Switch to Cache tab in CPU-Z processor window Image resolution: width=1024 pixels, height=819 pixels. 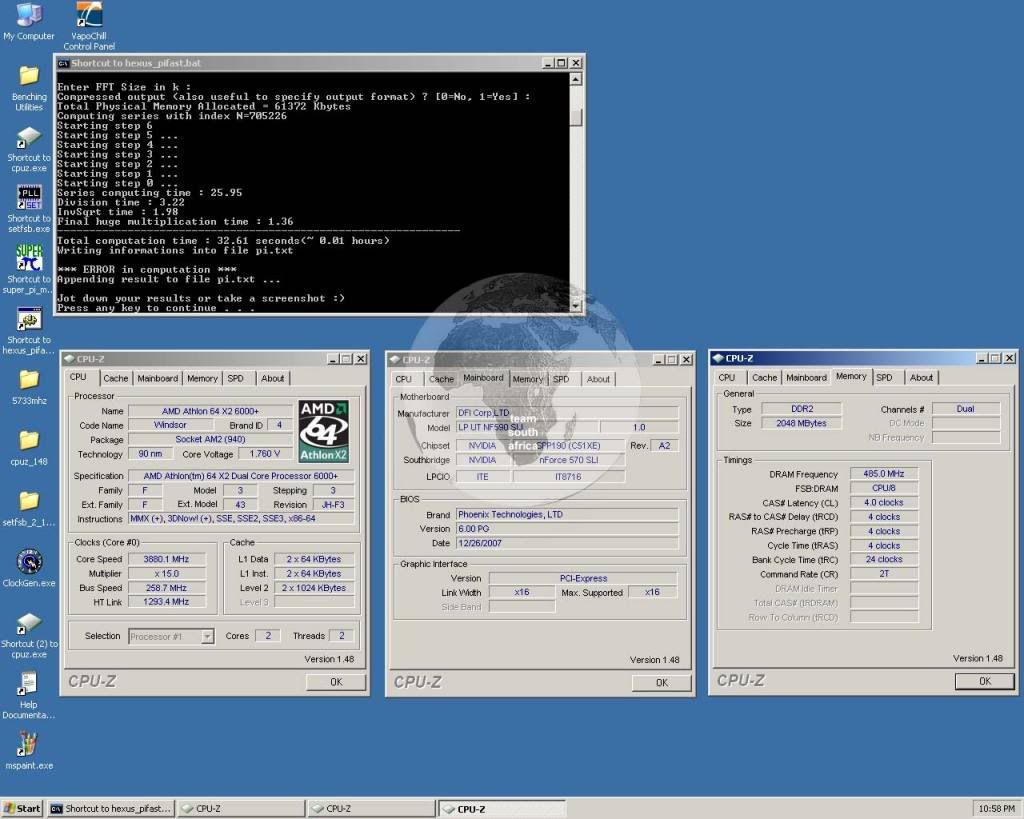[x=116, y=378]
